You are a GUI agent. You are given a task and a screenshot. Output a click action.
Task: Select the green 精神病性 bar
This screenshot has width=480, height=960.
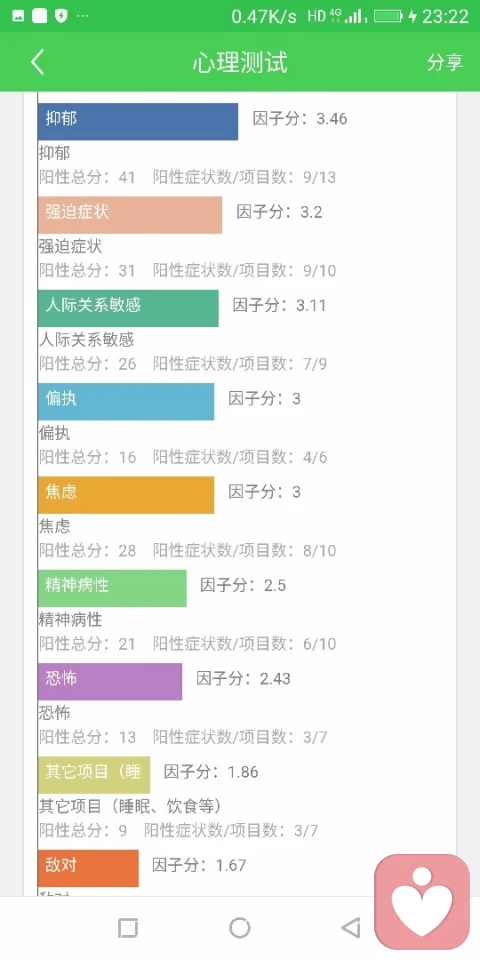112,588
